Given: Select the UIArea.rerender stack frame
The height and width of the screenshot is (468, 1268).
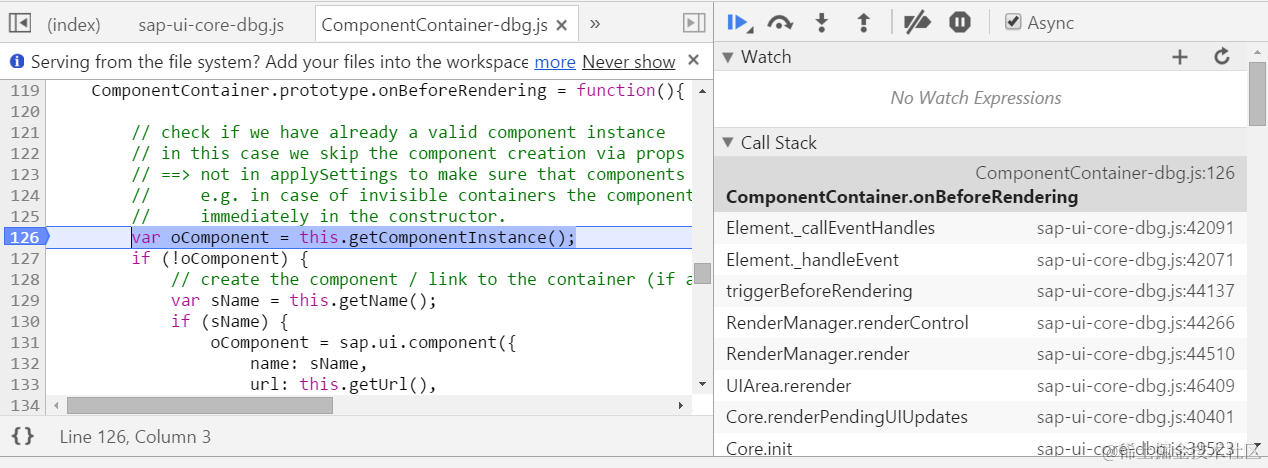Looking at the screenshot, I should 981,386.
